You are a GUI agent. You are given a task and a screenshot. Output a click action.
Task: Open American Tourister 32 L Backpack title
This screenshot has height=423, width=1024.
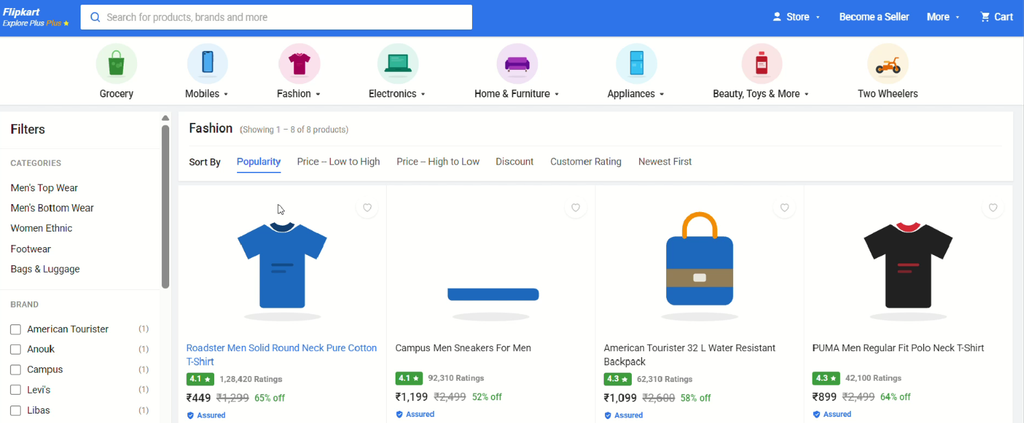pos(690,354)
